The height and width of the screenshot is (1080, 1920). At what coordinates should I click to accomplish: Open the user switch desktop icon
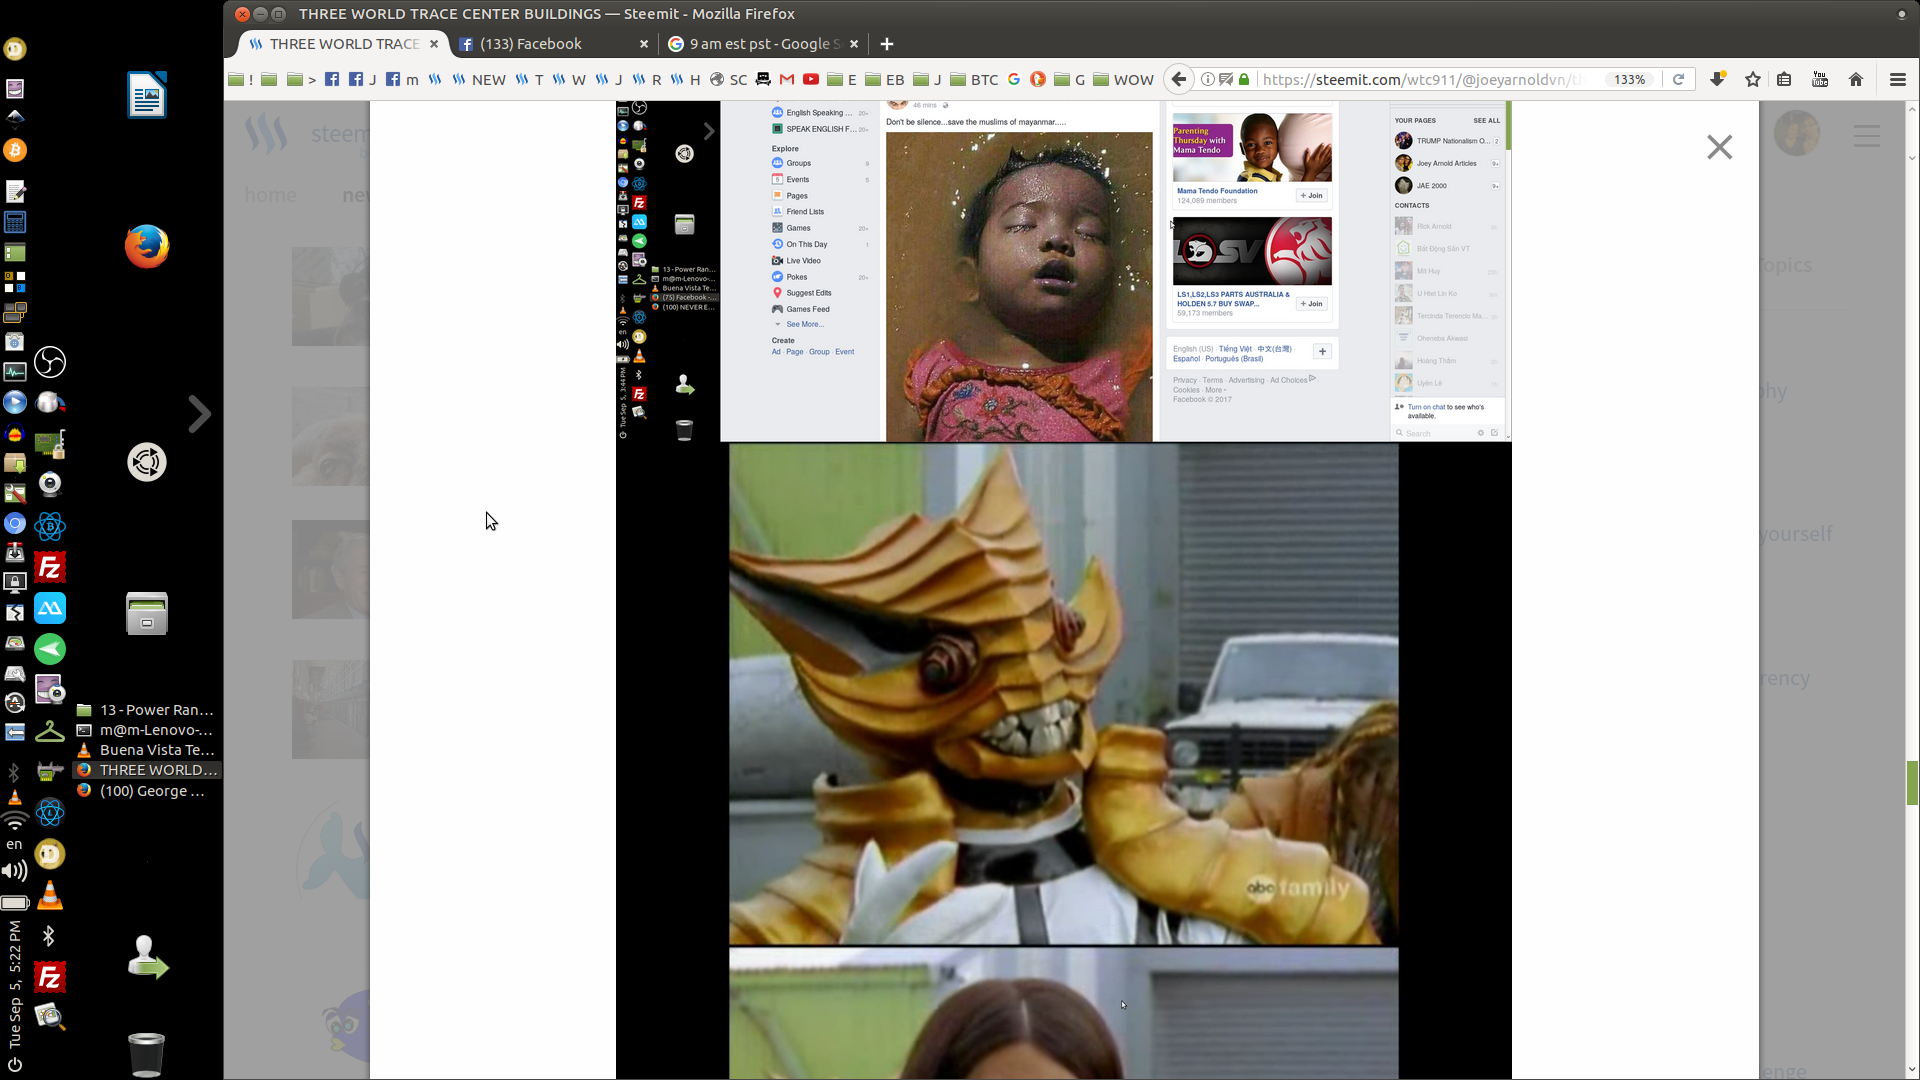pyautogui.click(x=147, y=957)
